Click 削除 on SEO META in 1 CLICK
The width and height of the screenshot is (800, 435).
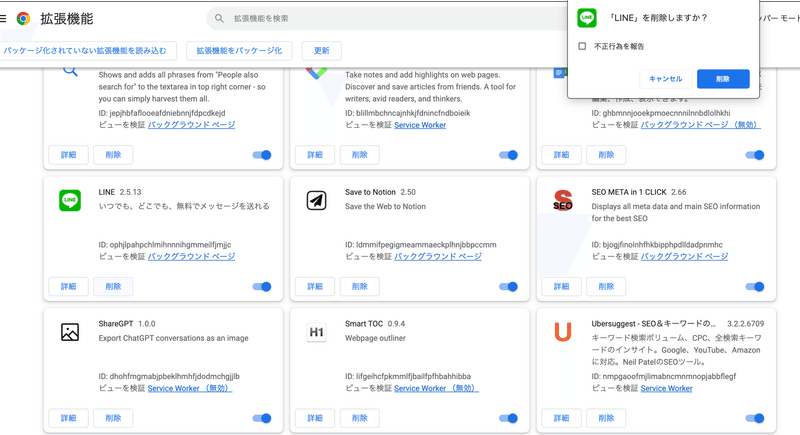606,287
